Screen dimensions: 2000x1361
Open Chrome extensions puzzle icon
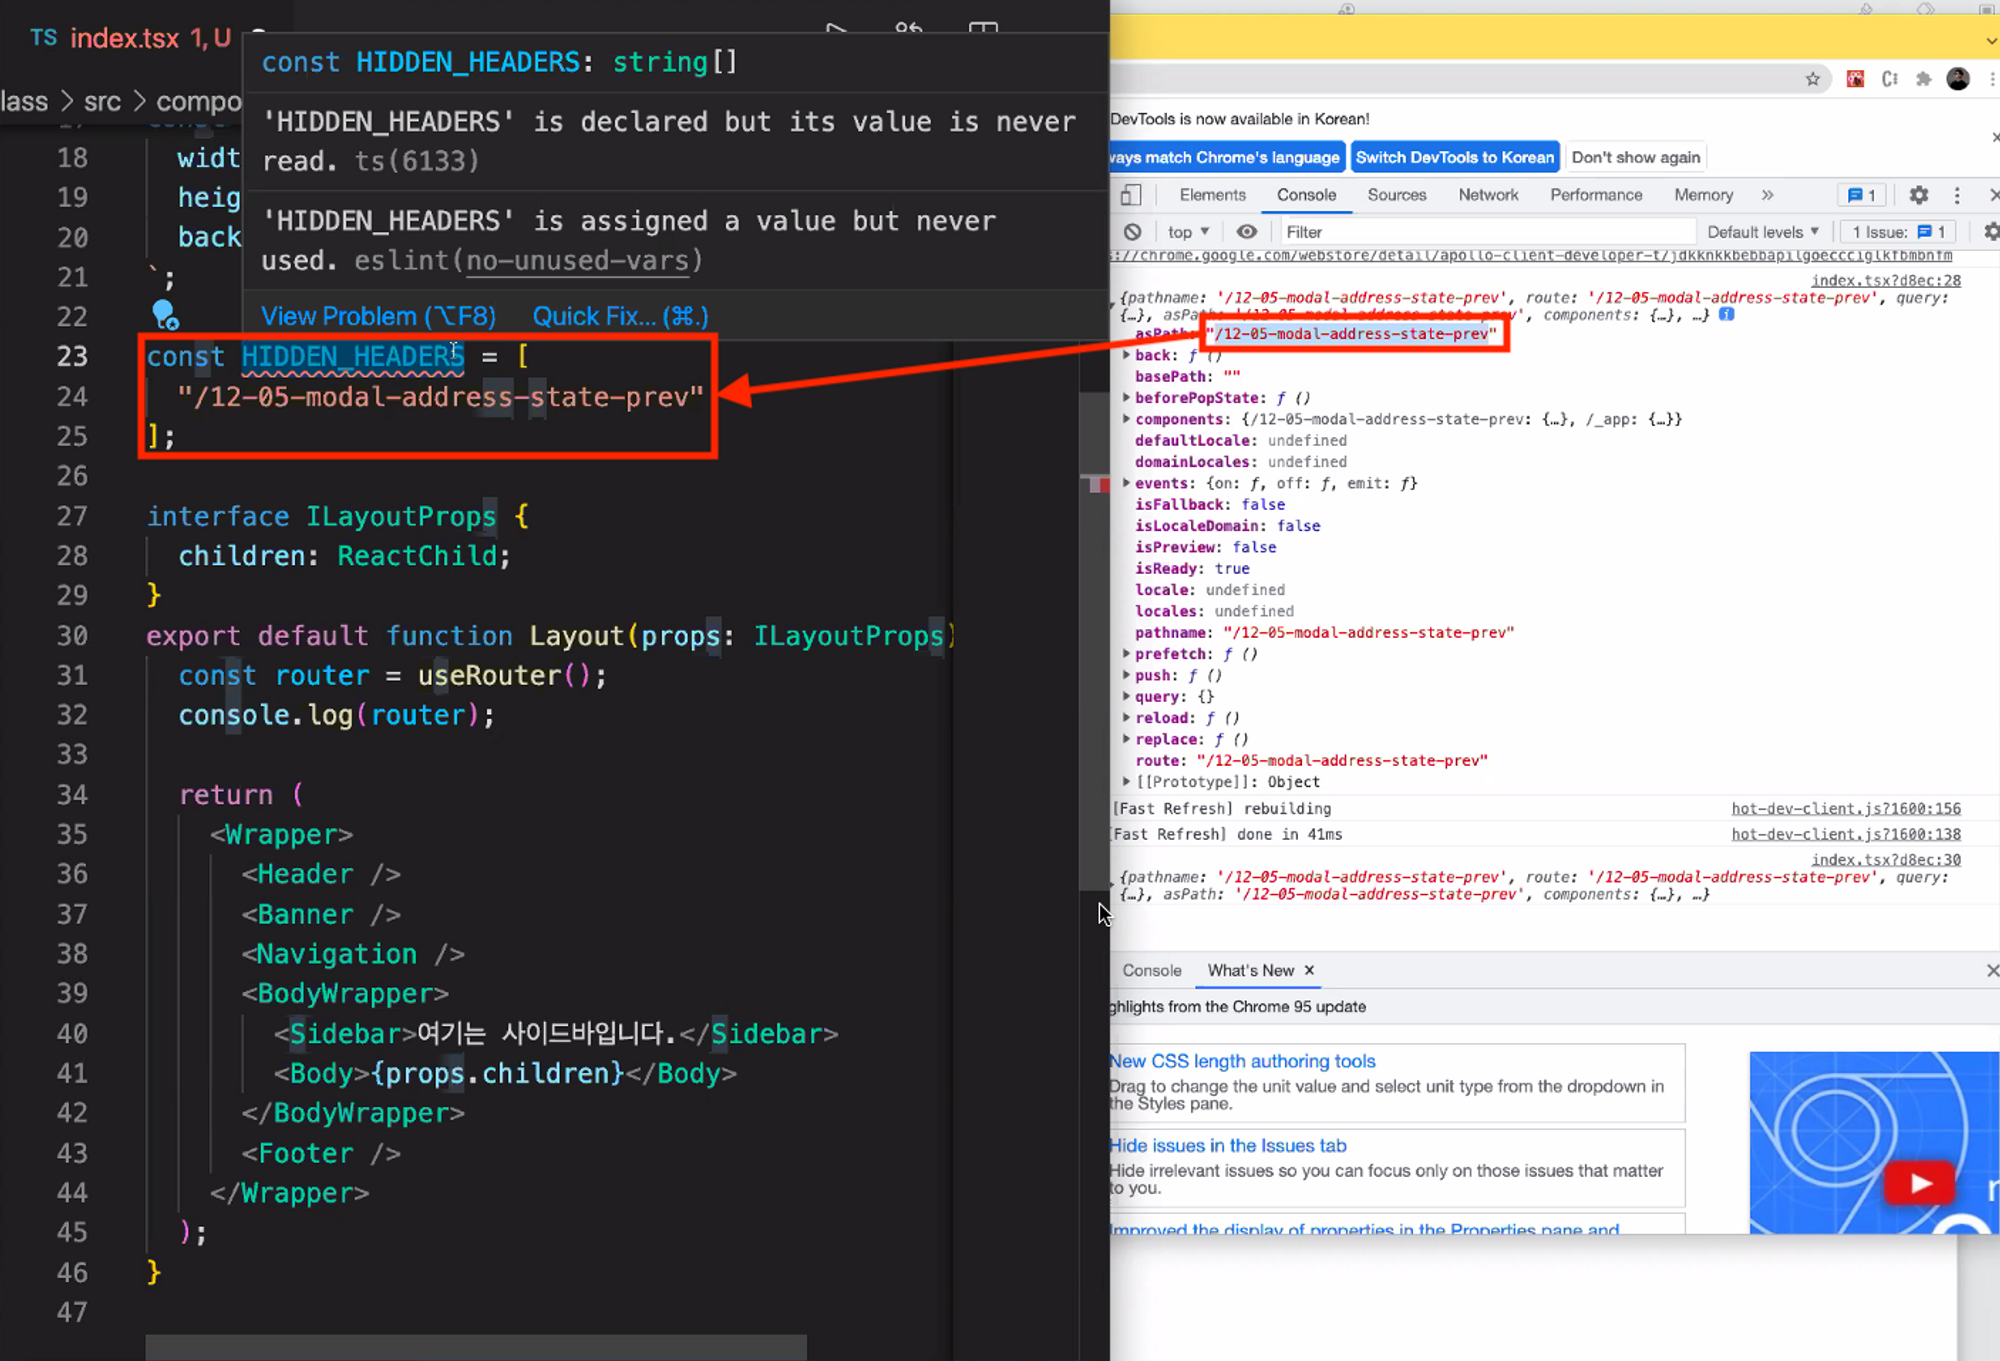(x=1923, y=79)
